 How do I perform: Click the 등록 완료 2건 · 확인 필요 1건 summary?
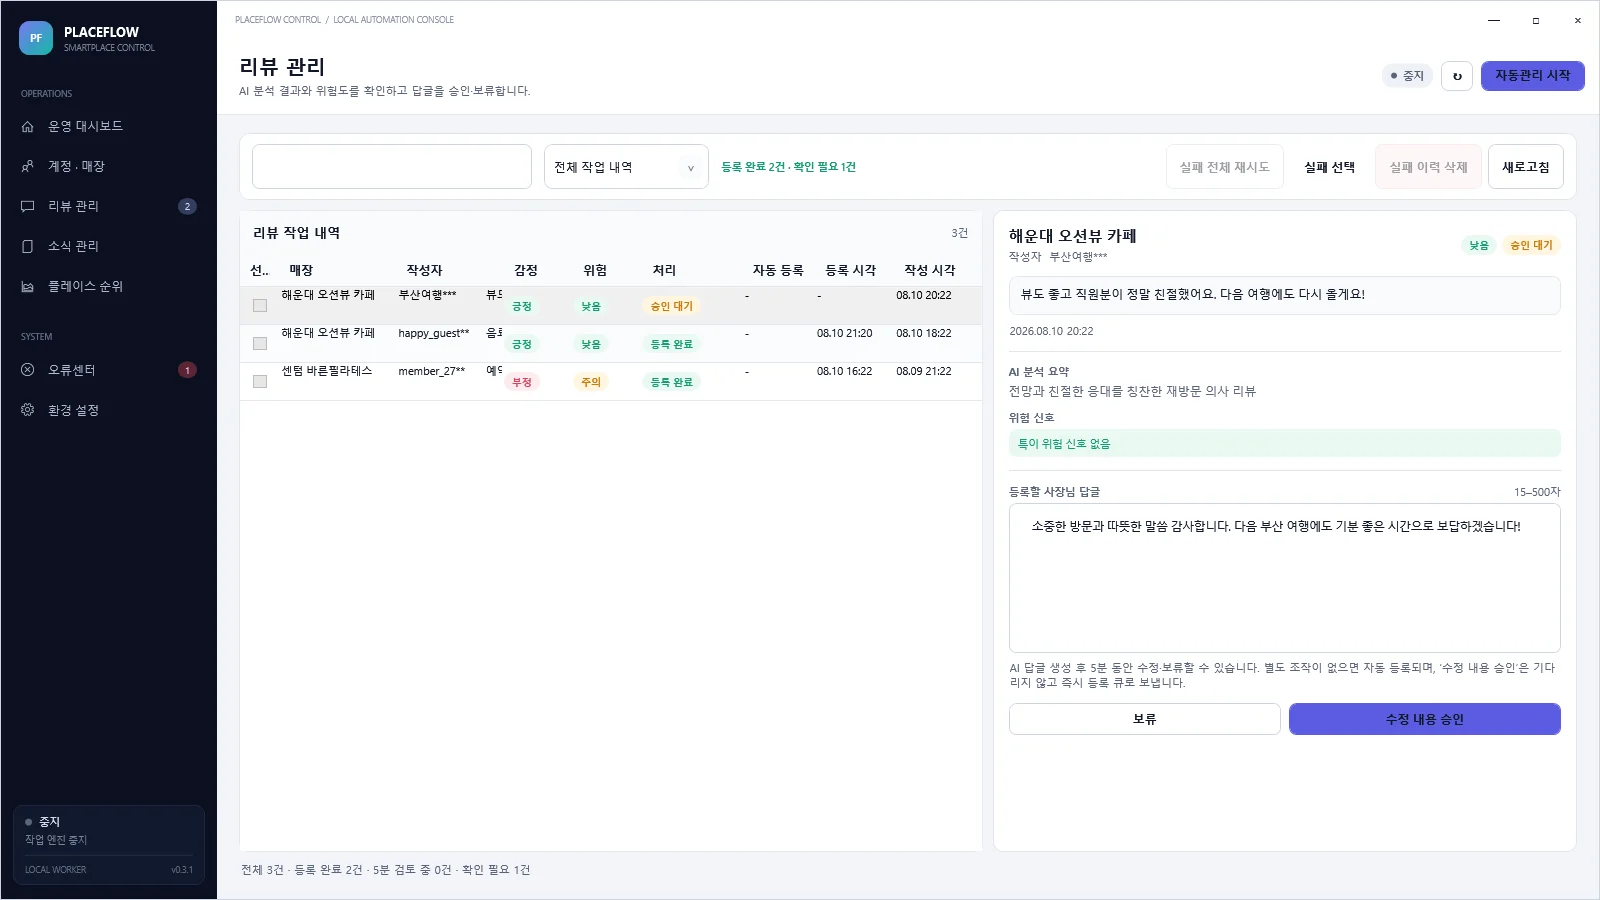788,167
